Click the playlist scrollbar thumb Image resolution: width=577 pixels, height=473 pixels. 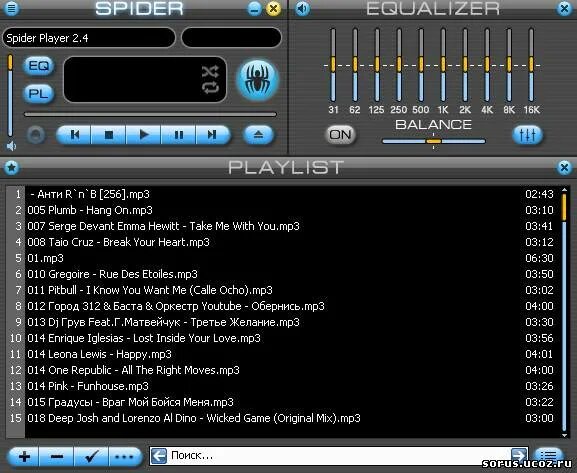(564, 207)
